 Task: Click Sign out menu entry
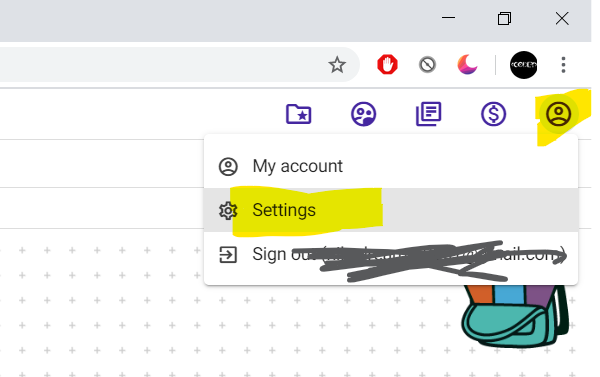(x=391, y=254)
